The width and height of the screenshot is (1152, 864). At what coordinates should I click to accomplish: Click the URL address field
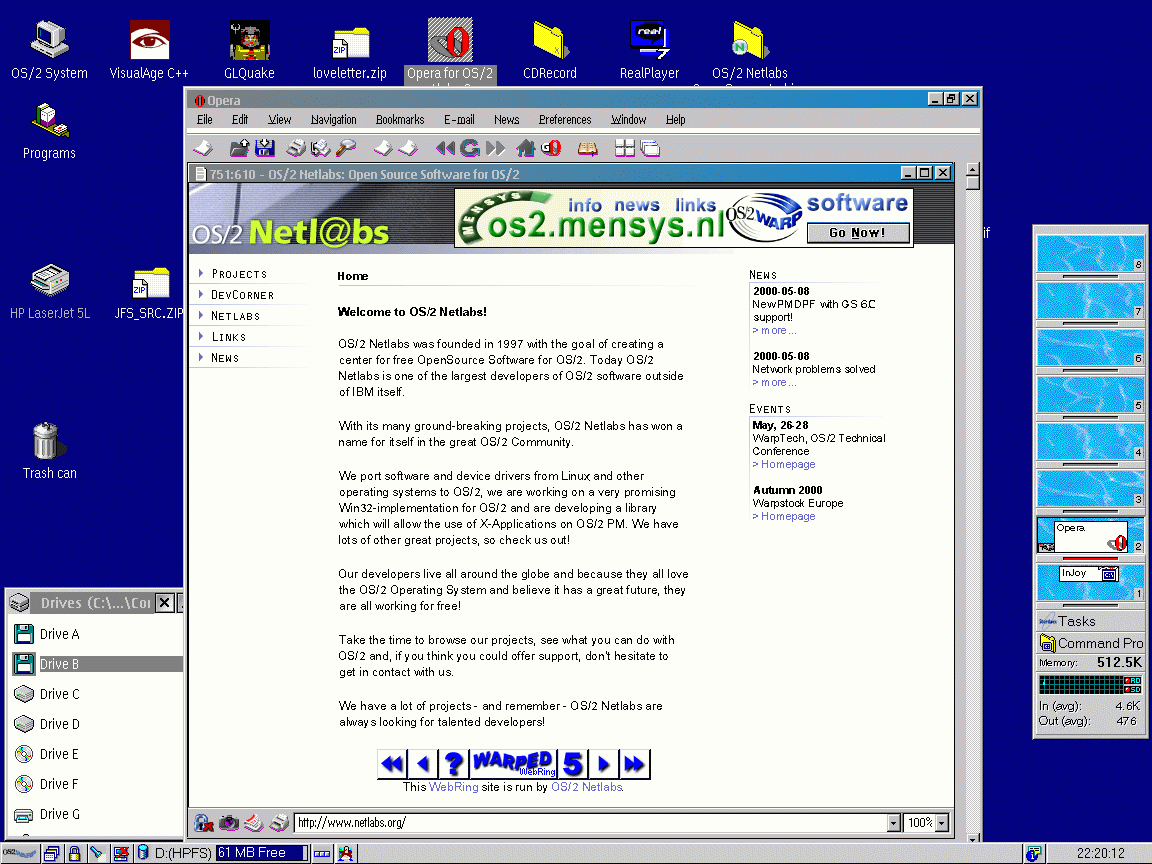point(590,823)
